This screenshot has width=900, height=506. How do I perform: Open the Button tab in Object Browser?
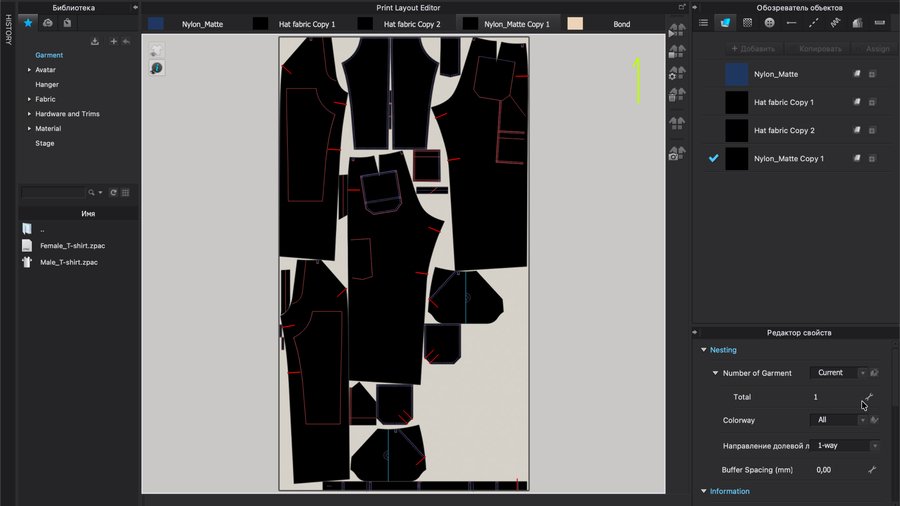pos(769,22)
